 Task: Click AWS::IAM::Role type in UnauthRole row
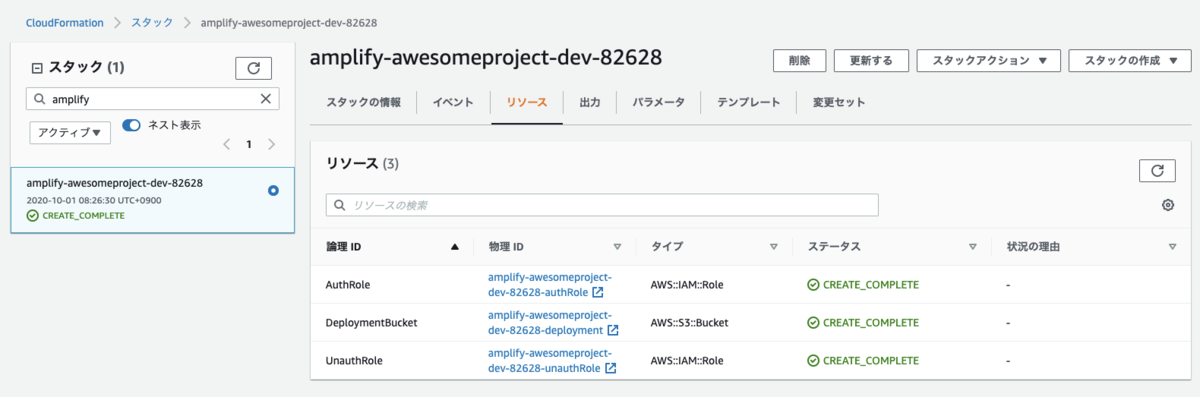[687, 360]
